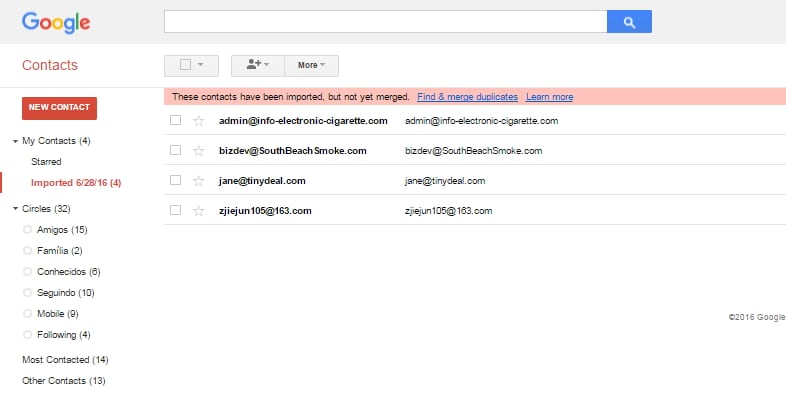
Task: Check the jane@tinydeal.com row checkbox
Action: pos(175,180)
